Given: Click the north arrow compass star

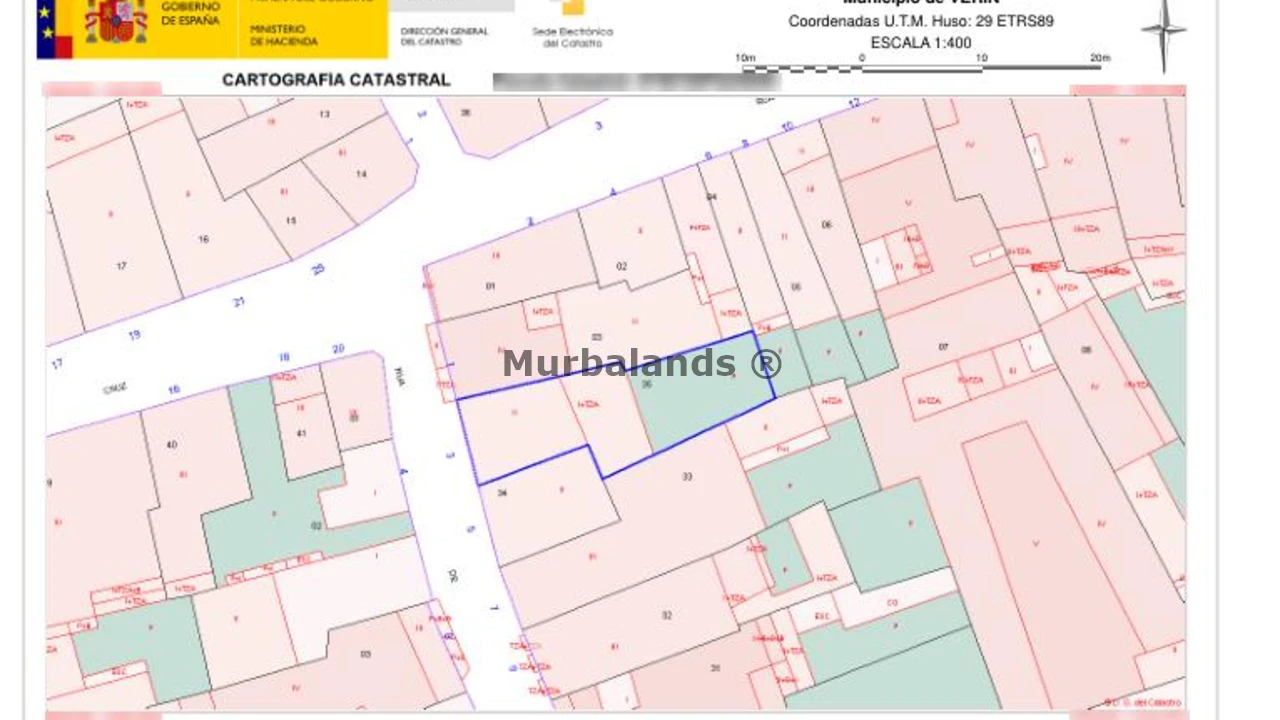Looking at the screenshot, I should pos(1163,33).
